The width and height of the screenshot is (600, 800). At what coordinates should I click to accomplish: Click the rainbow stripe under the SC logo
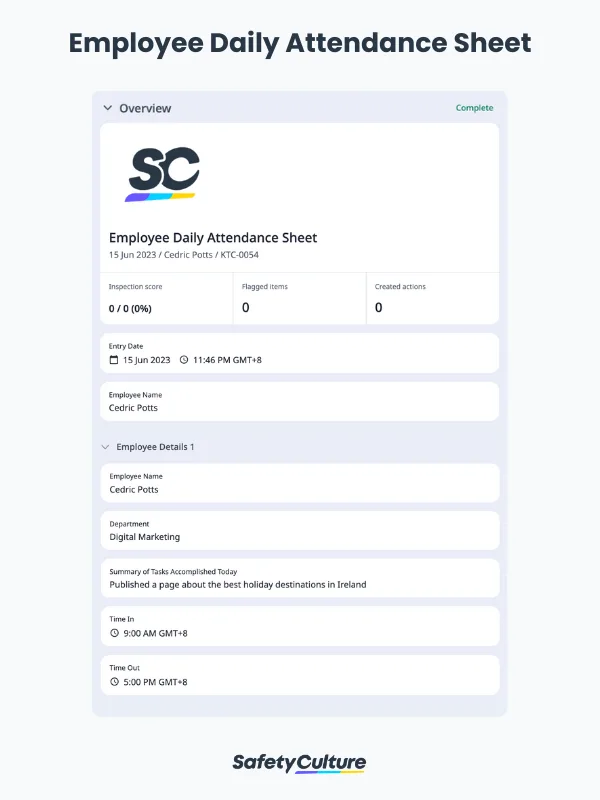162,197
